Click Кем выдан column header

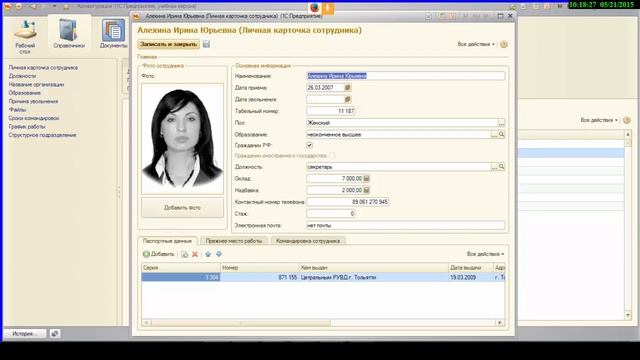point(373,268)
